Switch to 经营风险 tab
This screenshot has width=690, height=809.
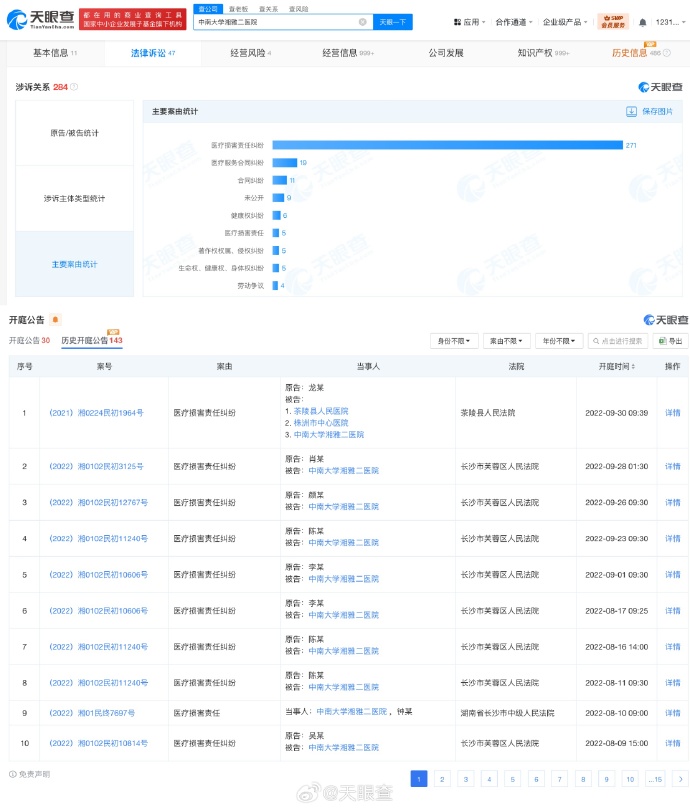point(250,53)
